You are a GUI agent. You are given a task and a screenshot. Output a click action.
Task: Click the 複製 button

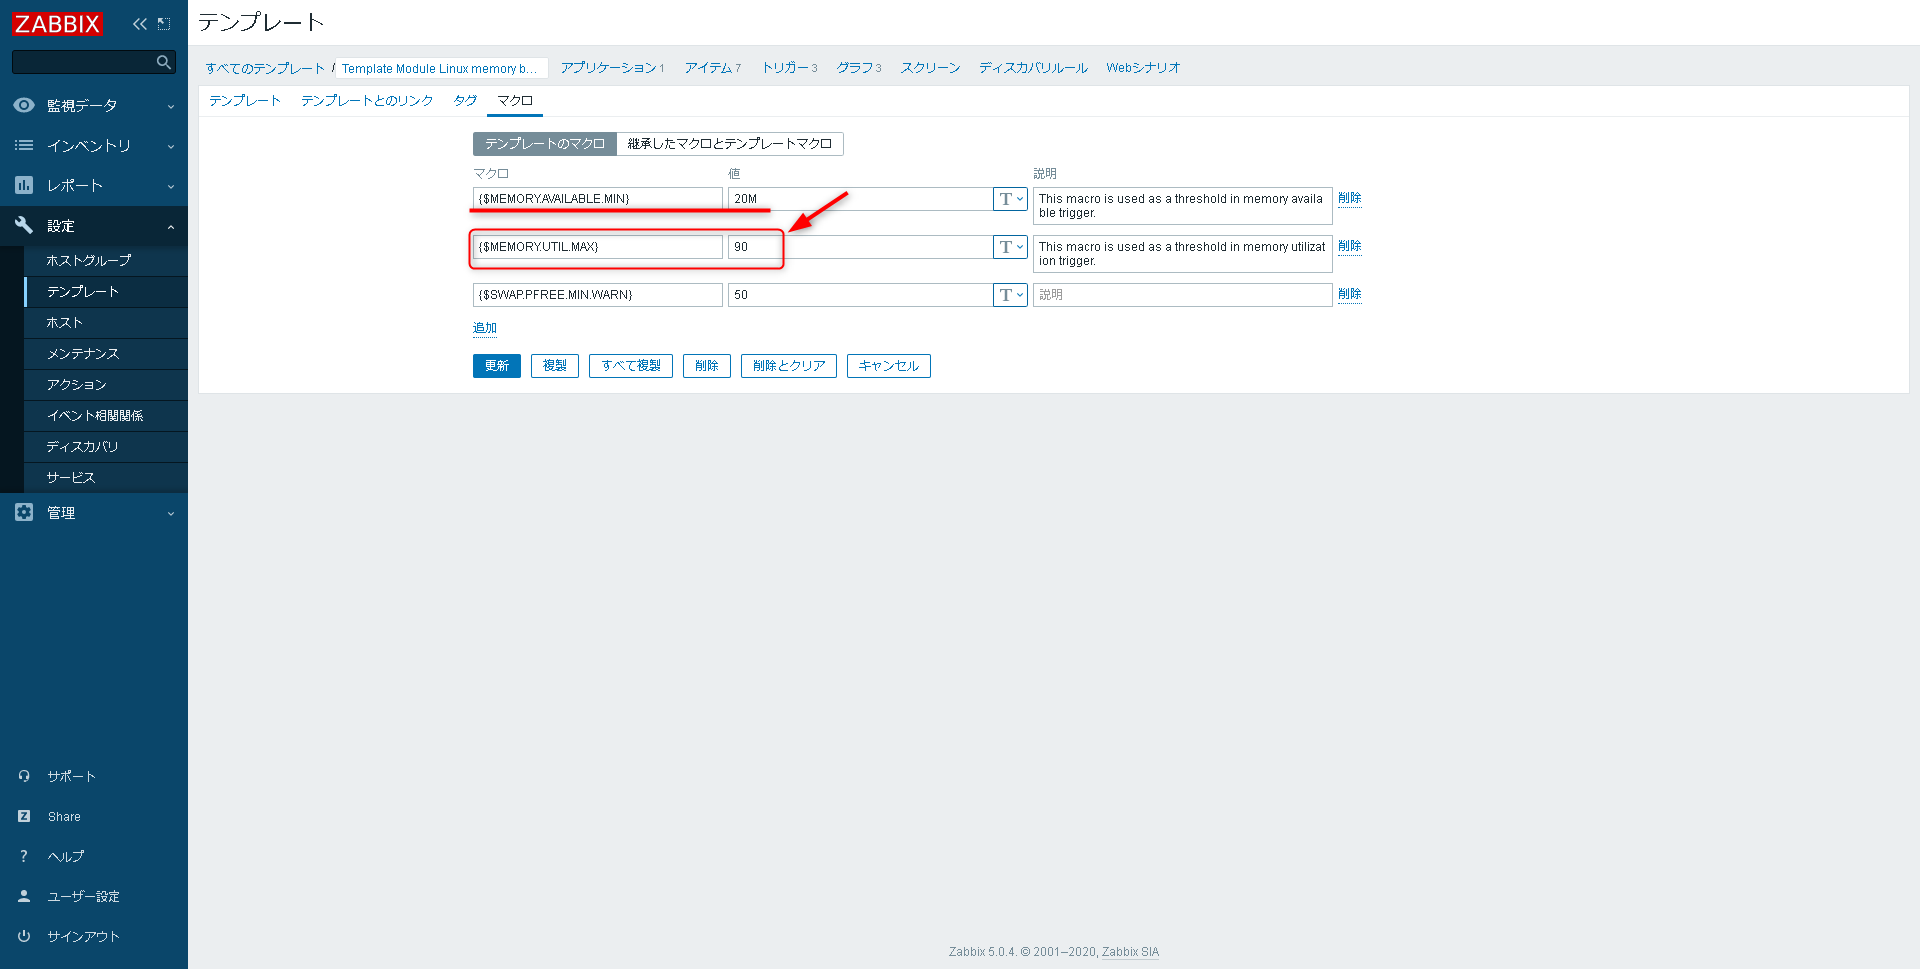pyautogui.click(x=555, y=366)
